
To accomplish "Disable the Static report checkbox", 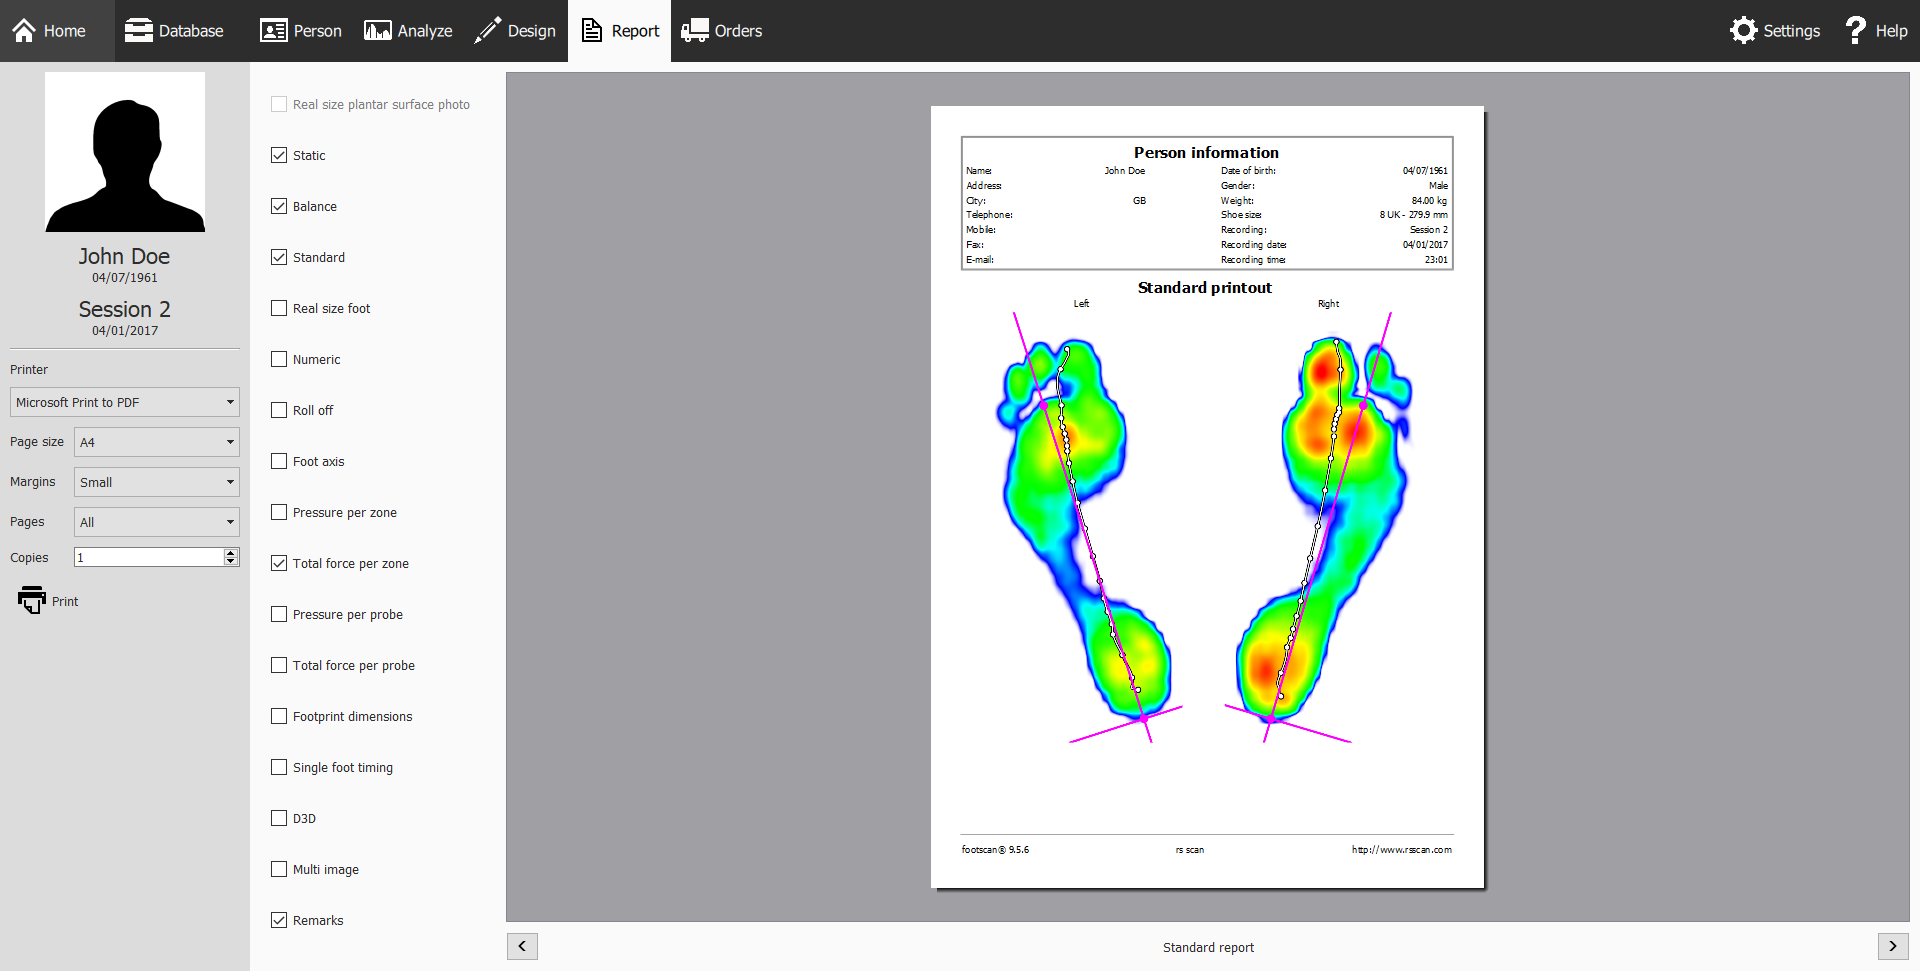I will (x=279, y=155).
